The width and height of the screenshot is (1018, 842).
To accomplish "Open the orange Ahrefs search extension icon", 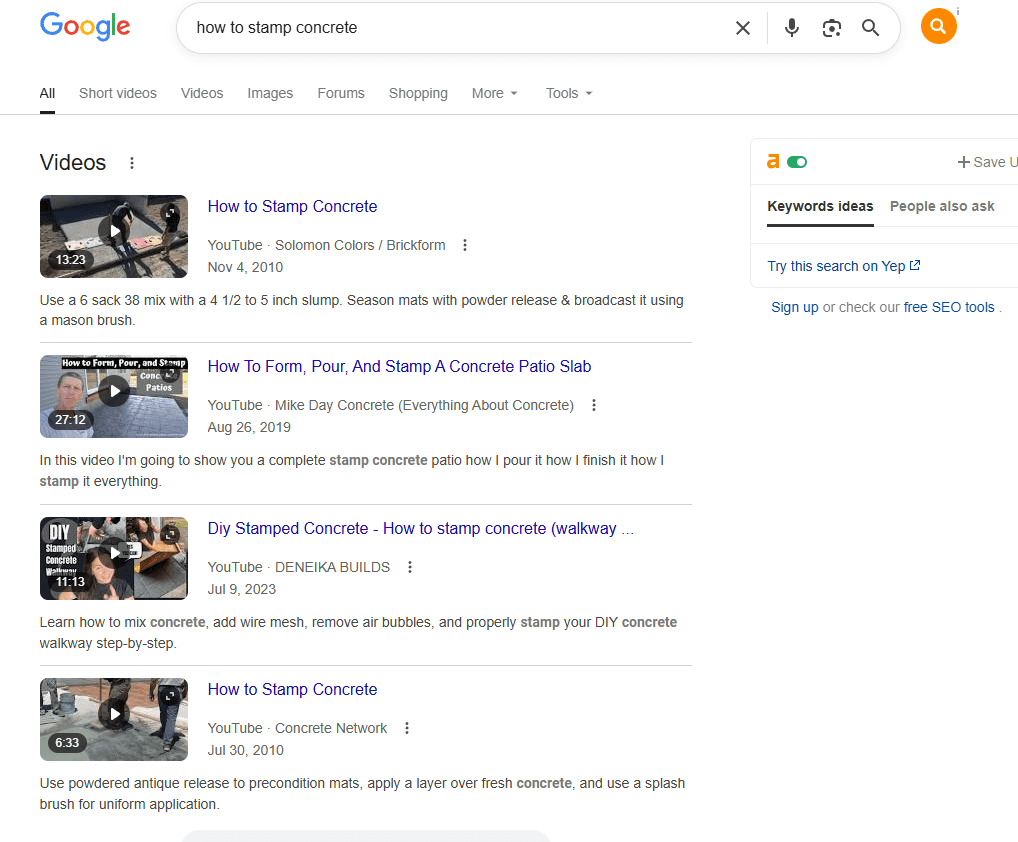I will pos(939,26).
